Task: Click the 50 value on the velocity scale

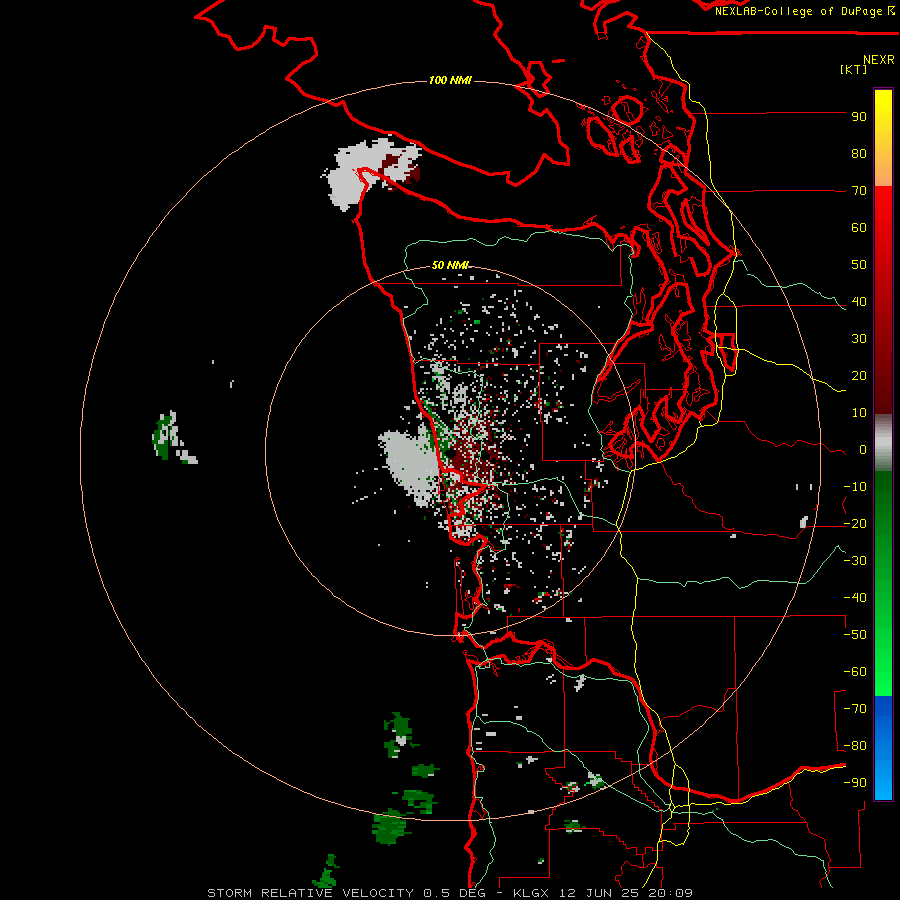Action: [859, 265]
